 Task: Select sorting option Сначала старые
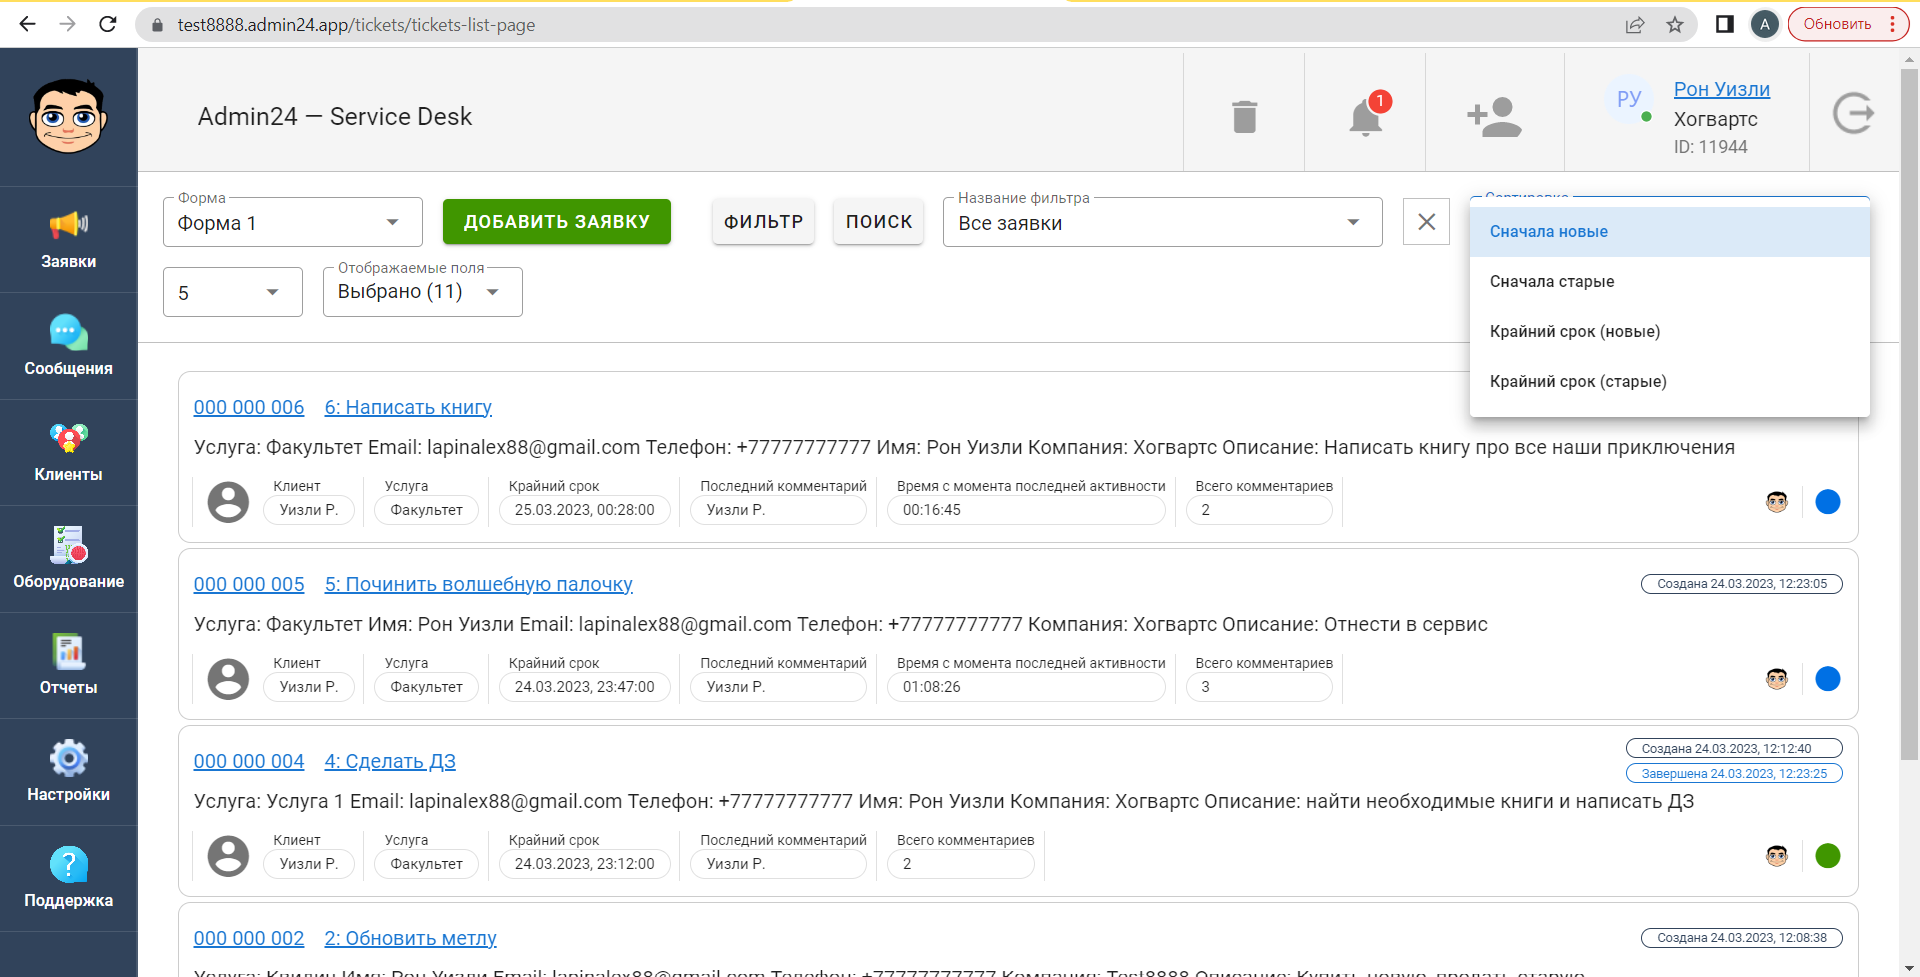(1552, 281)
